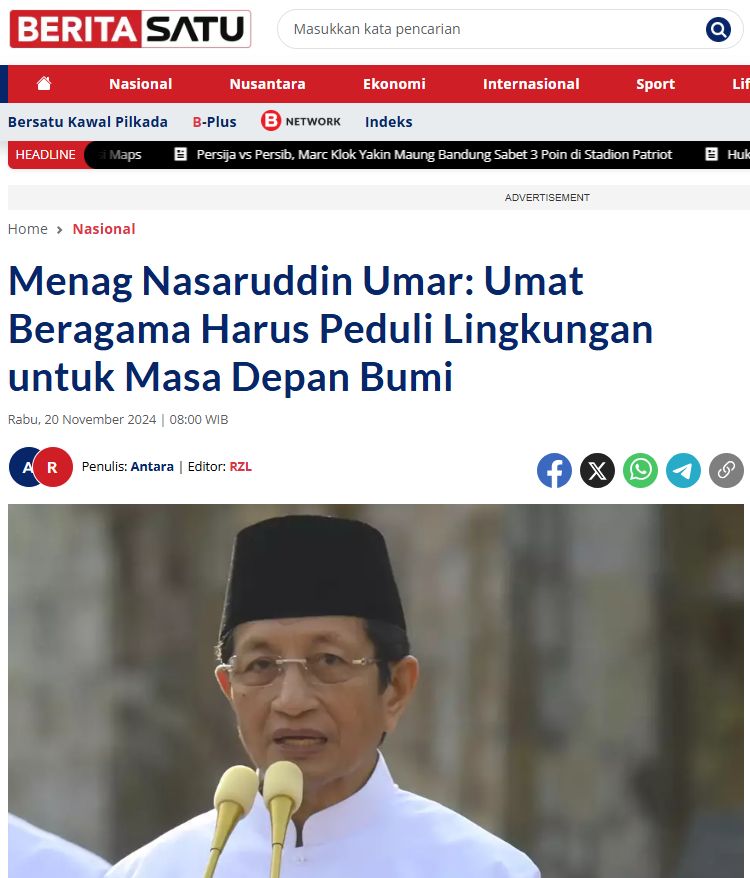The height and width of the screenshot is (878, 750).
Task: Open Bersatu Kawal Pilkada link
Action: click(88, 122)
